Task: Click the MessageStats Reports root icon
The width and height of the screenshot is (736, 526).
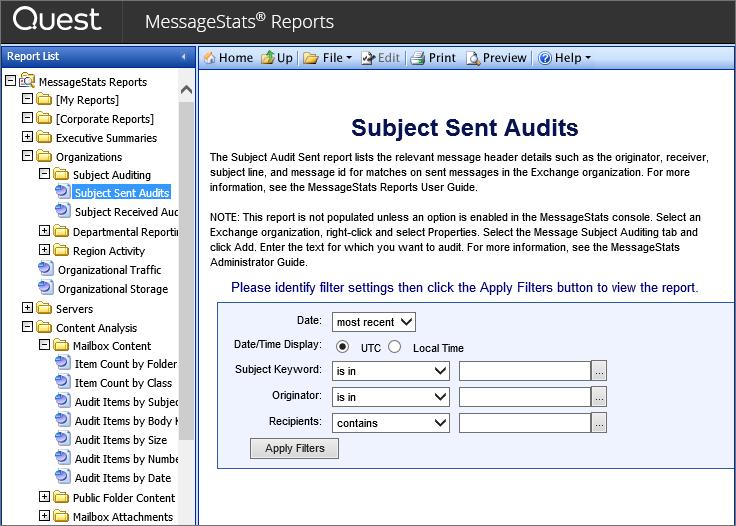Action: tap(27, 81)
